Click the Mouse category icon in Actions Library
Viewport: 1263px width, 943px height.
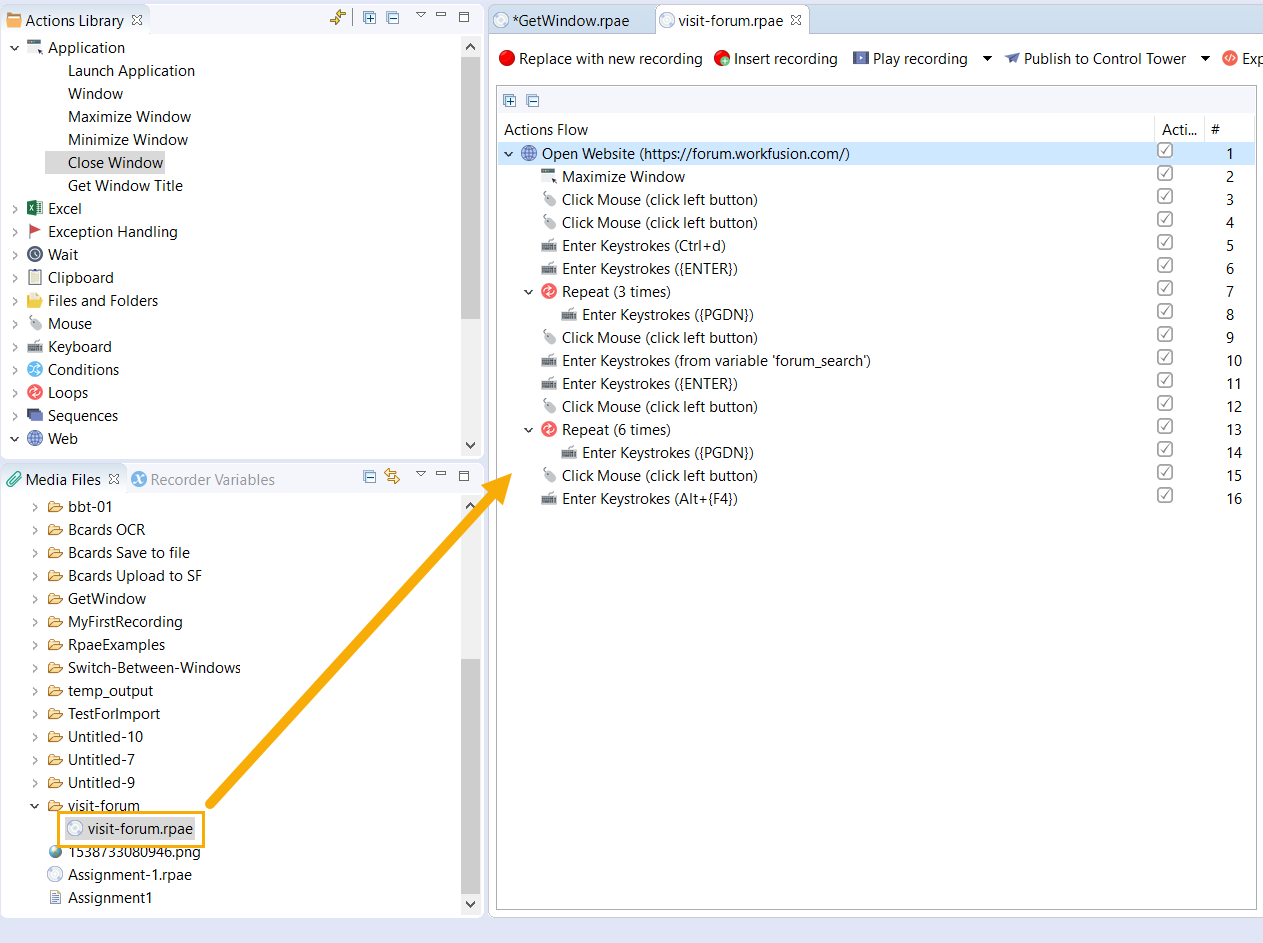click(x=35, y=323)
